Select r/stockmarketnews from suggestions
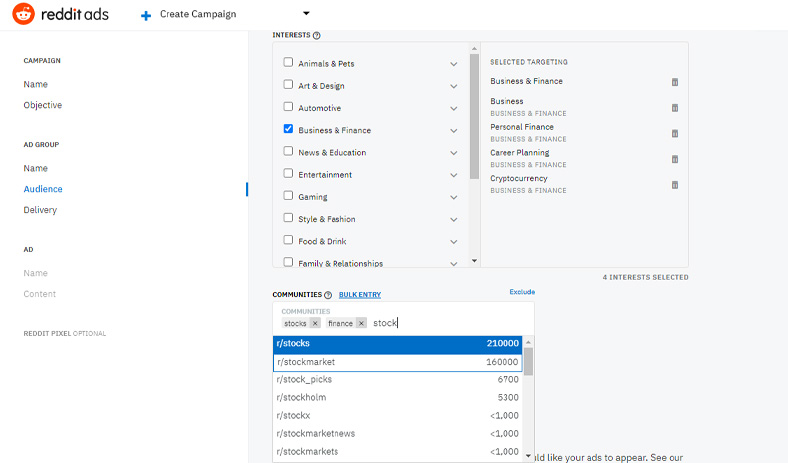Viewport: 788px width, 463px height. pyautogui.click(x=398, y=434)
